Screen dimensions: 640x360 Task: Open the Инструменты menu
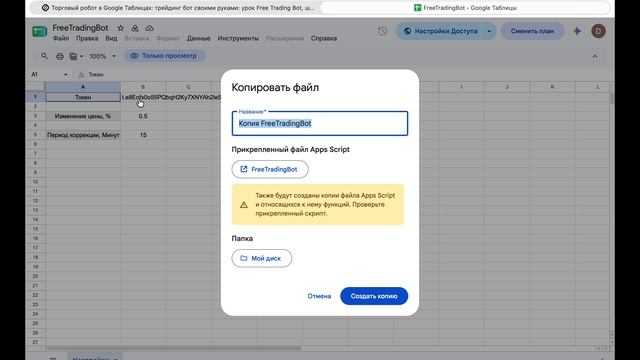238,38
